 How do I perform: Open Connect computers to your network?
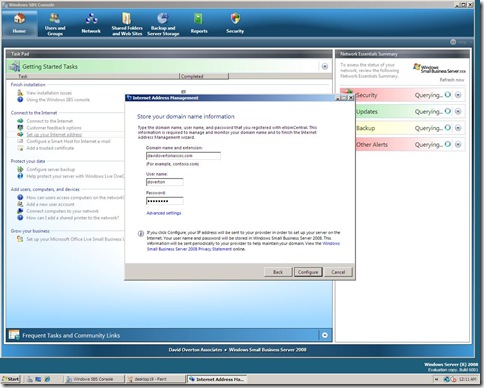(x=63, y=211)
